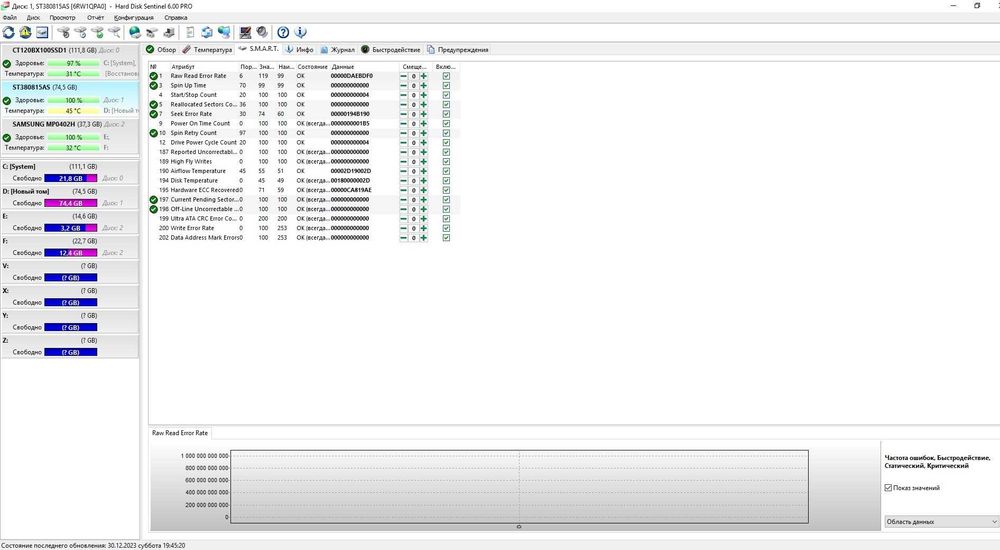The height and width of the screenshot is (550, 1000).
Task: Click offset value field for Raw Read Error Rate
Action: 413,76
